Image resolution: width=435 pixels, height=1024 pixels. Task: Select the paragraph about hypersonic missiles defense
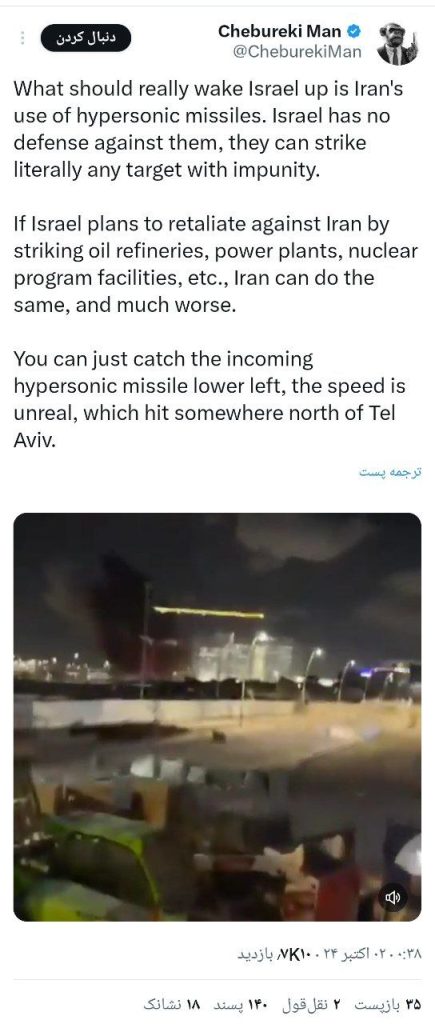click(x=209, y=129)
